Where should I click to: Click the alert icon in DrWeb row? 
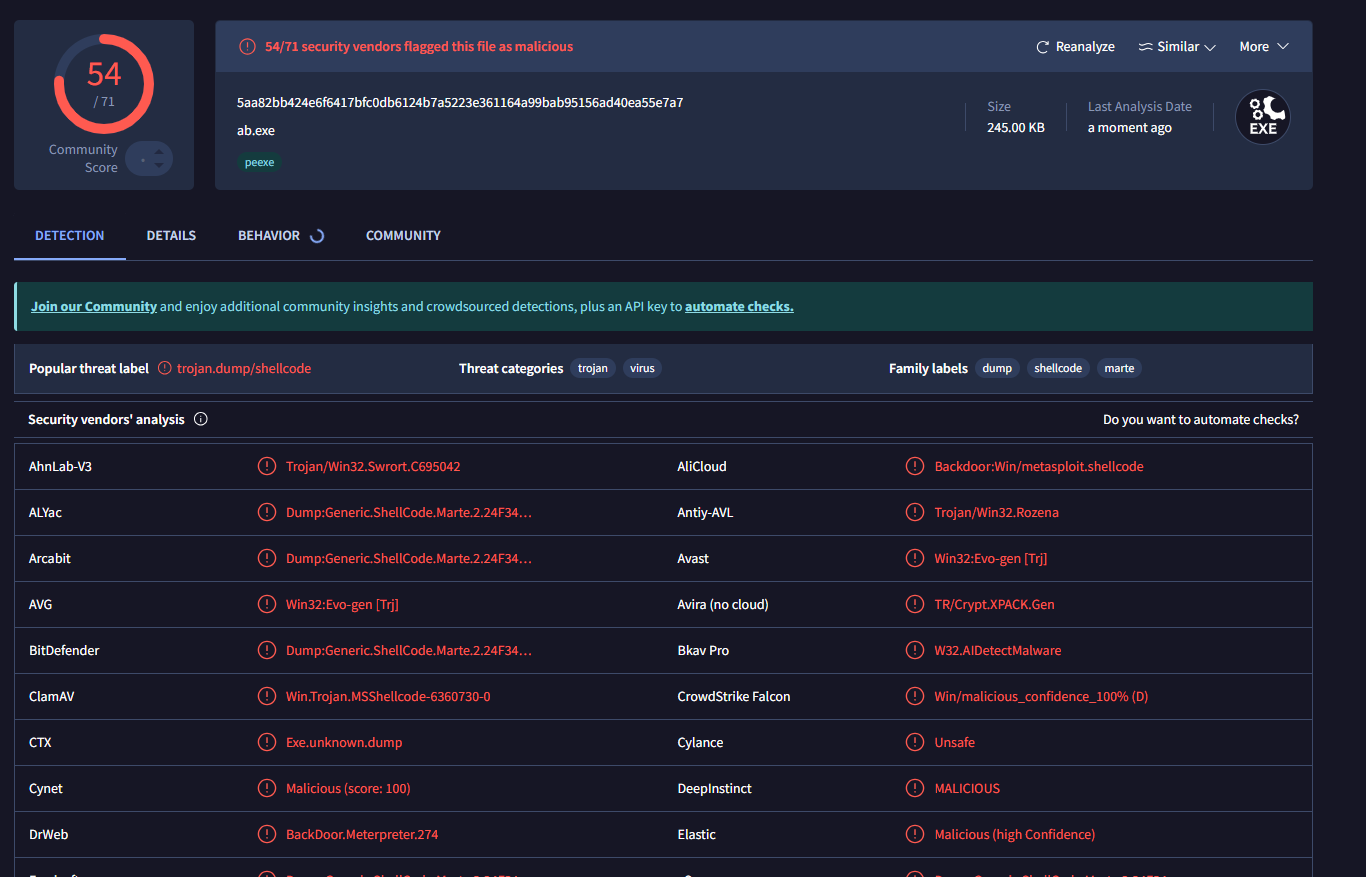(x=267, y=834)
